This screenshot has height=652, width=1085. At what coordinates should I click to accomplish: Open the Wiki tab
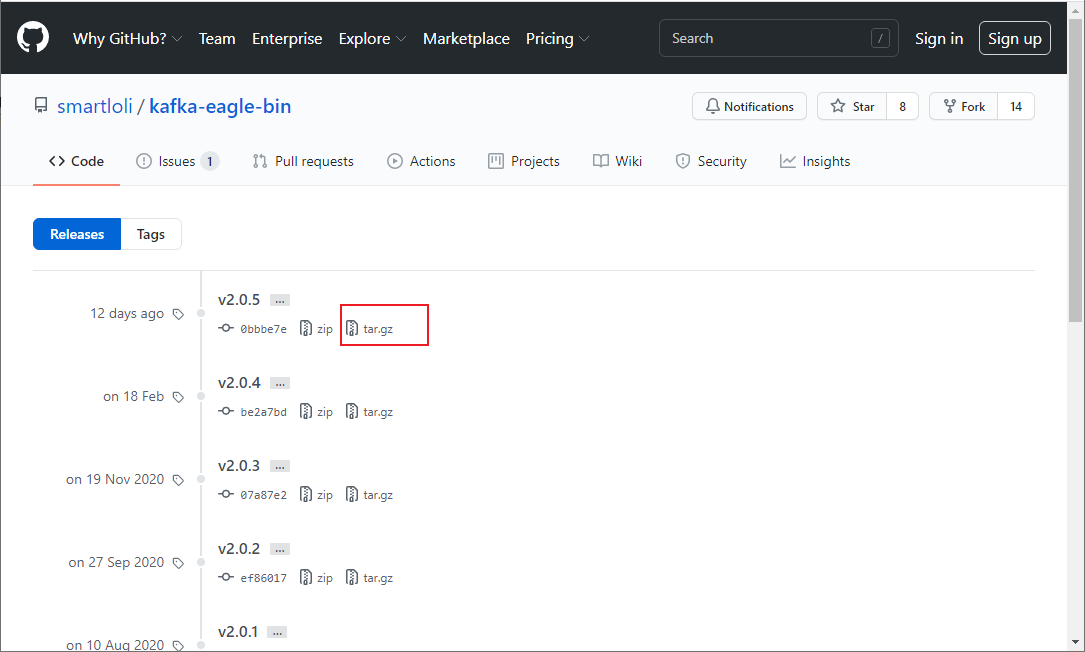coord(617,161)
